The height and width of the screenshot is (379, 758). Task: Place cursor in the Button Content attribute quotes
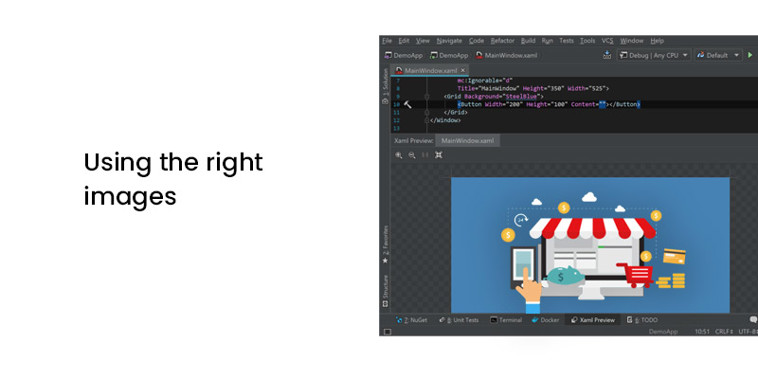tap(602, 104)
